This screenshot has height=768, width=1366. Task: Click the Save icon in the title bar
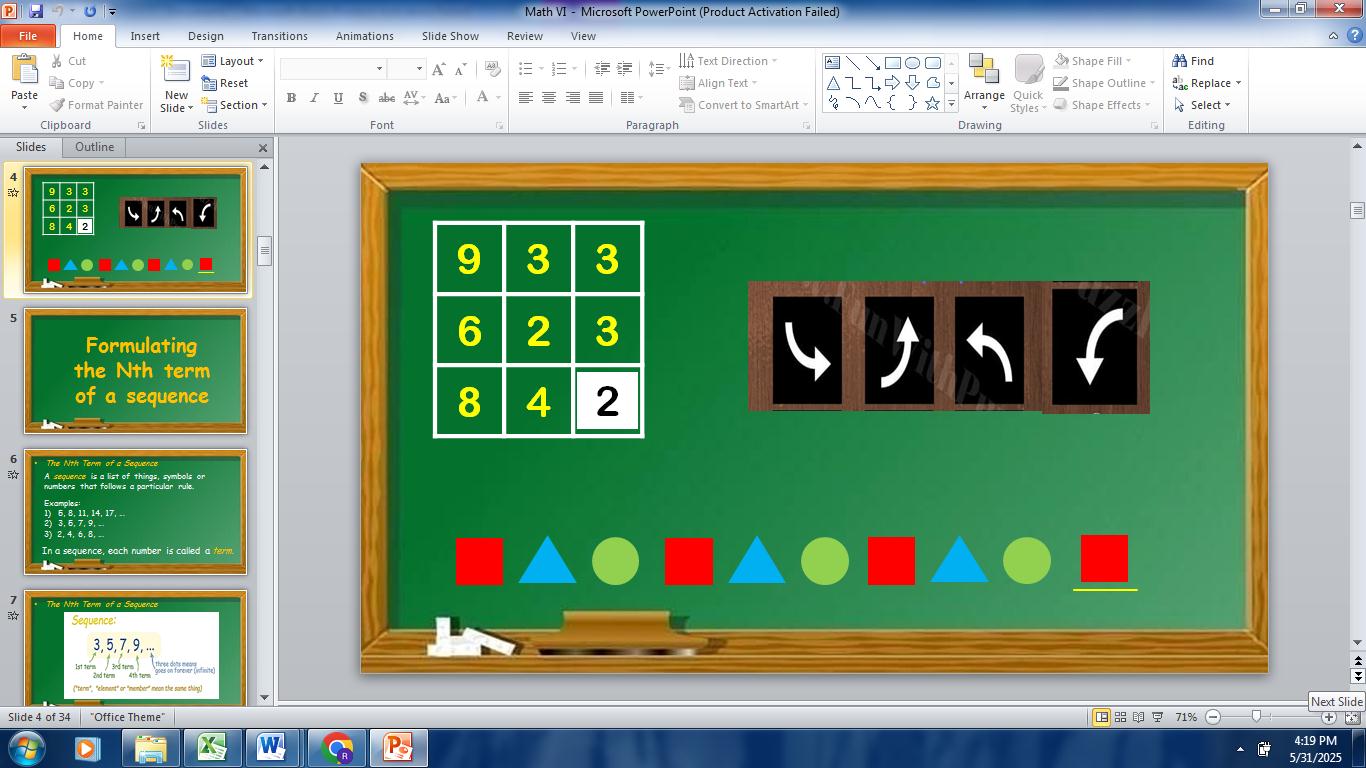coord(36,11)
